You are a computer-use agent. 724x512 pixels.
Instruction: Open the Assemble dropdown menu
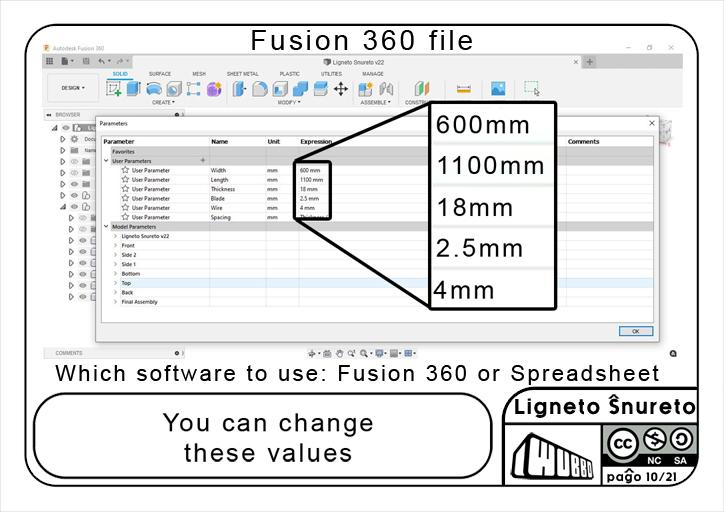pyautogui.click(x=375, y=102)
